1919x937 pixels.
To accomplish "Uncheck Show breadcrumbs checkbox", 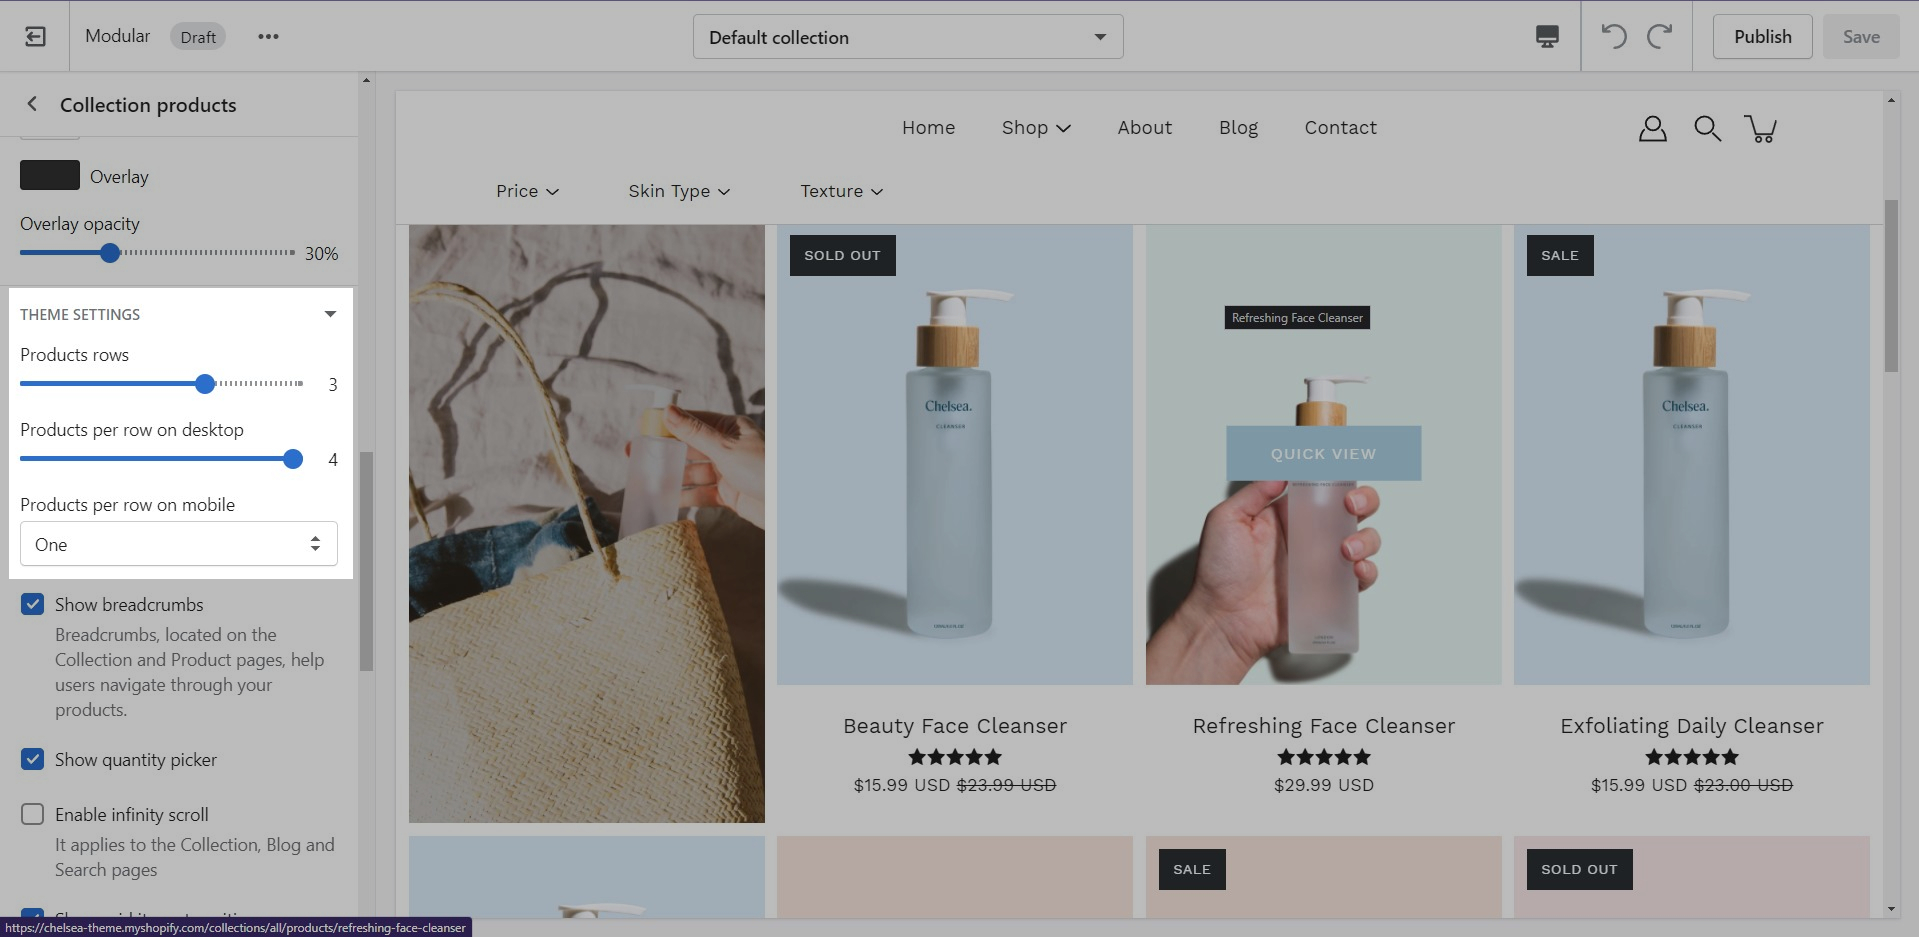I will click(x=33, y=604).
